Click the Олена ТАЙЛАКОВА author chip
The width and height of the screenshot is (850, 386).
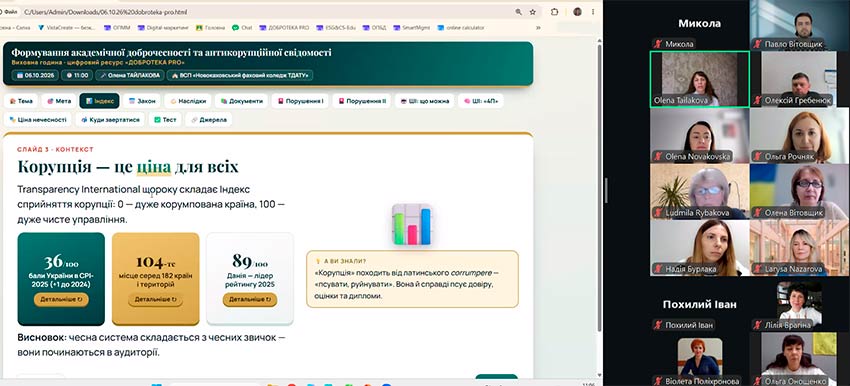point(130,75)
